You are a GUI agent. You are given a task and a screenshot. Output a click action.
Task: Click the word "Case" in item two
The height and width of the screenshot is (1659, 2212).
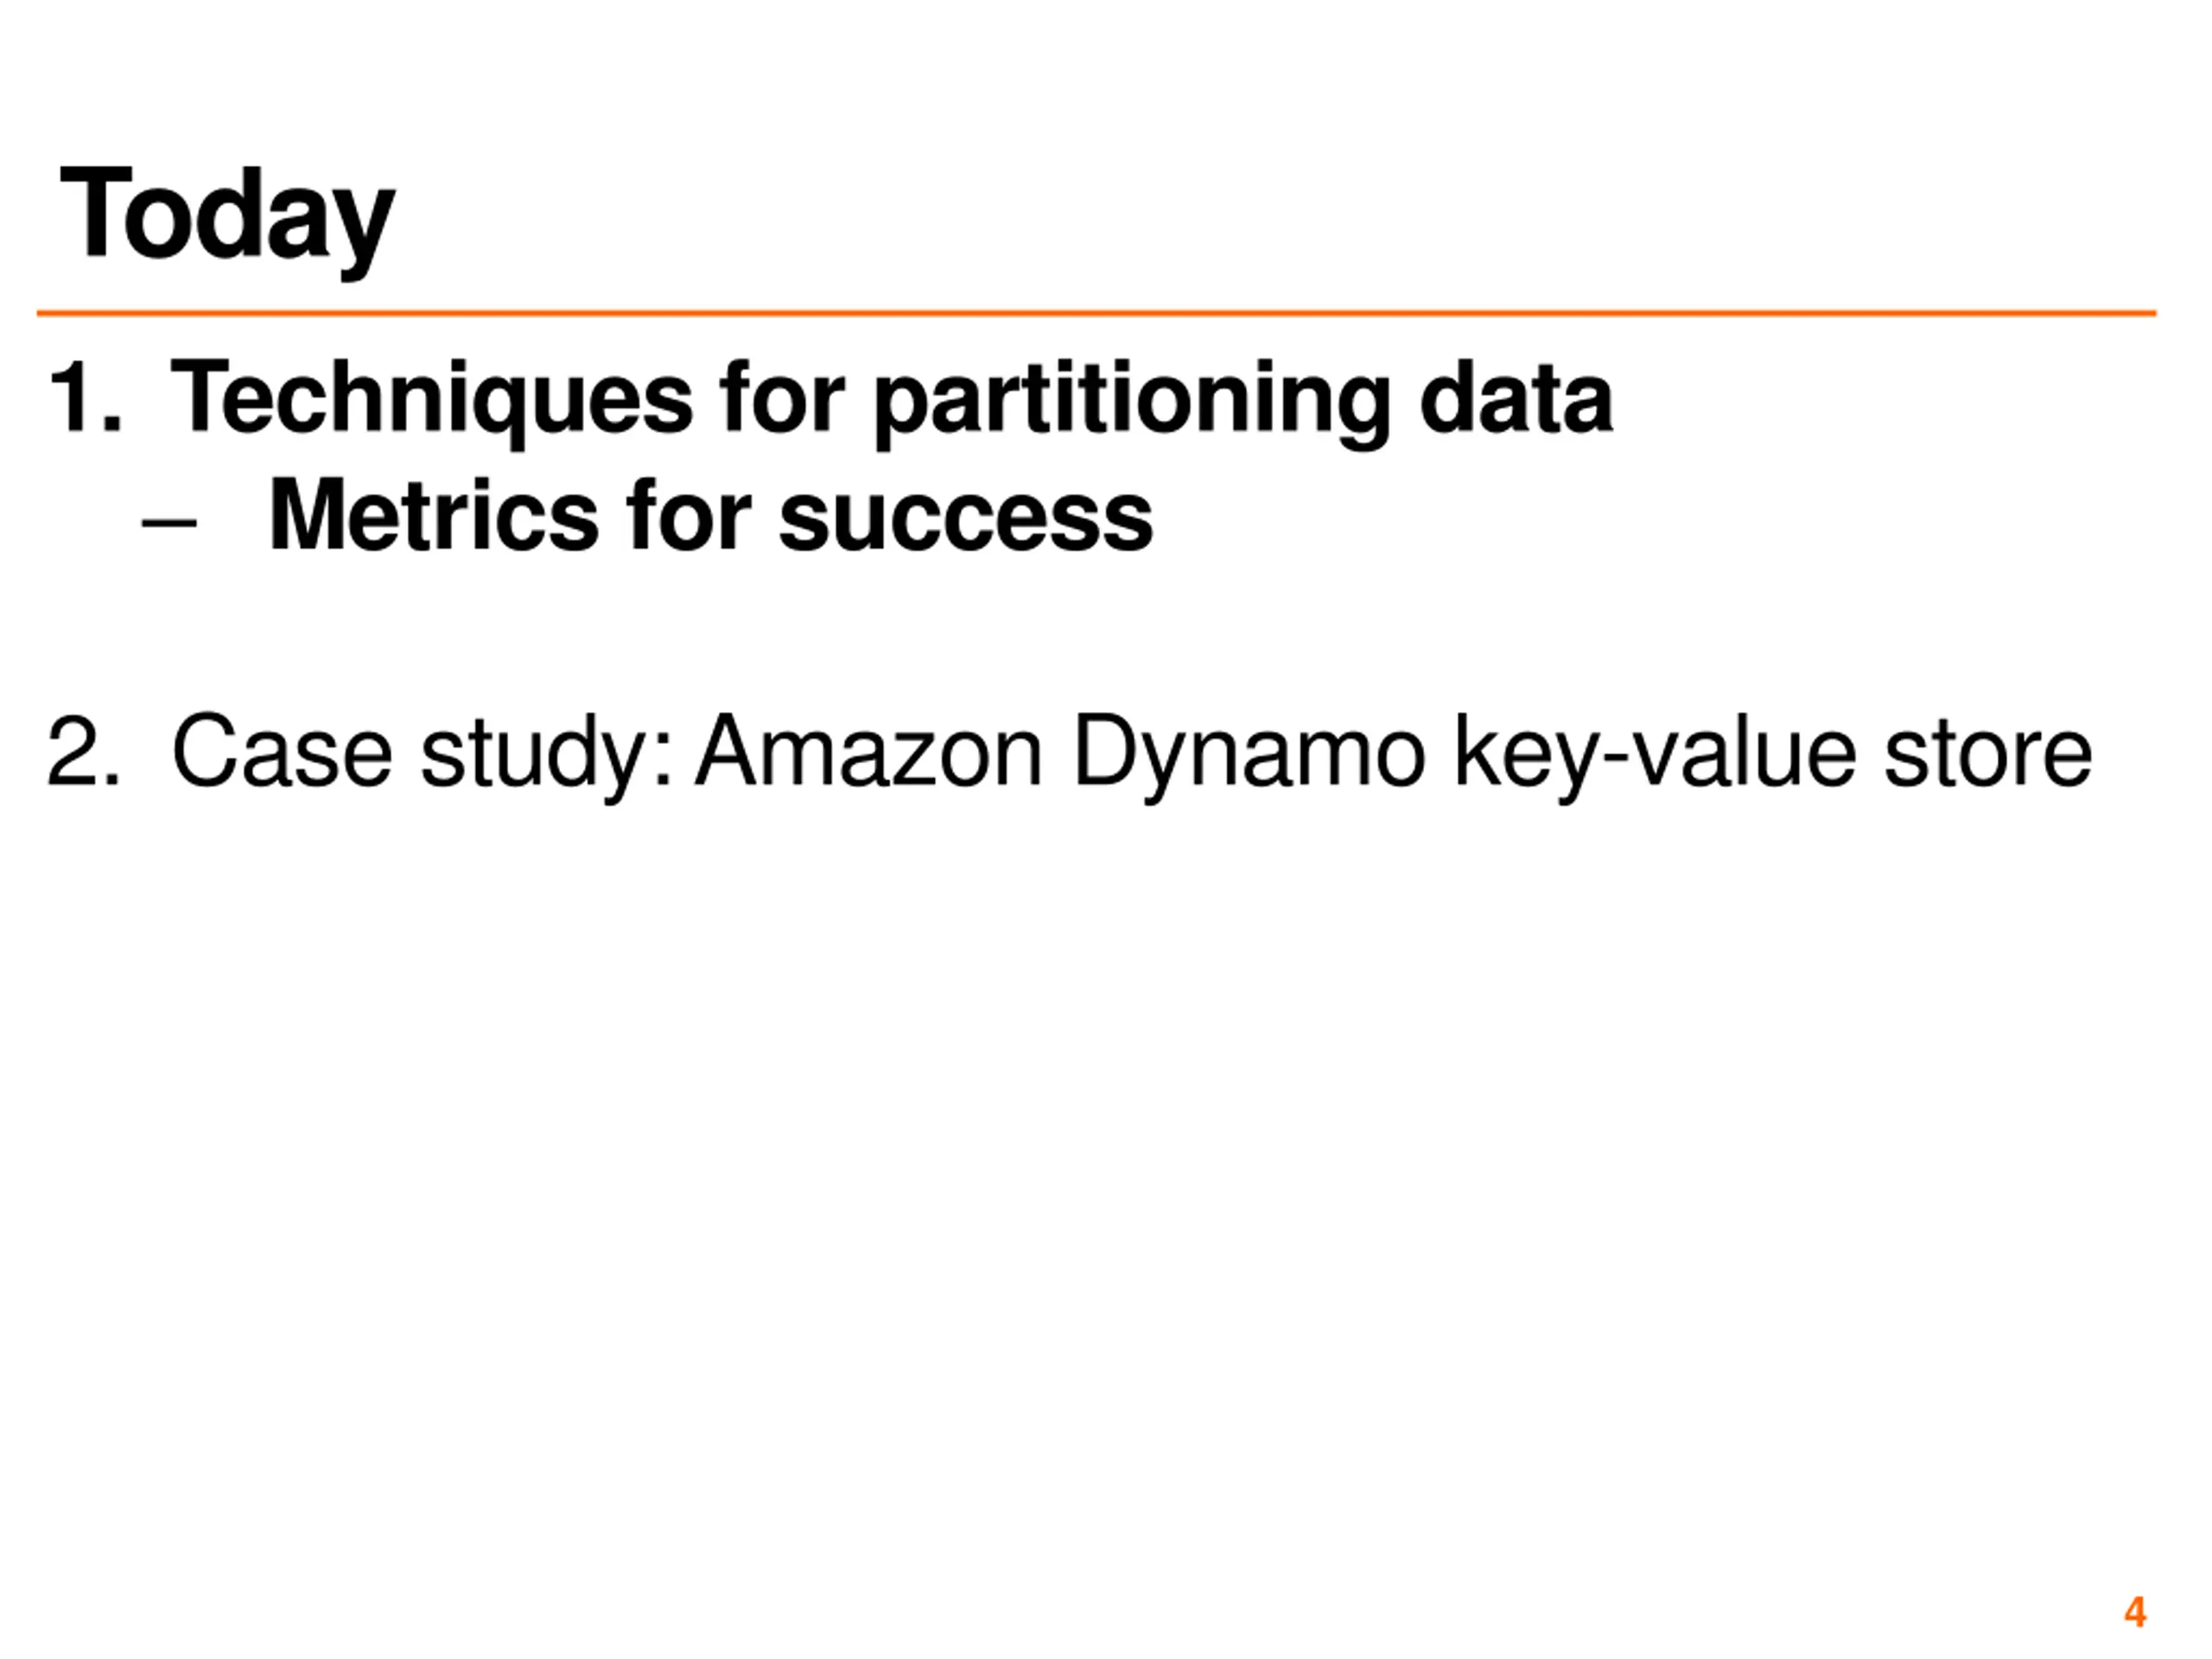[282, 752]
